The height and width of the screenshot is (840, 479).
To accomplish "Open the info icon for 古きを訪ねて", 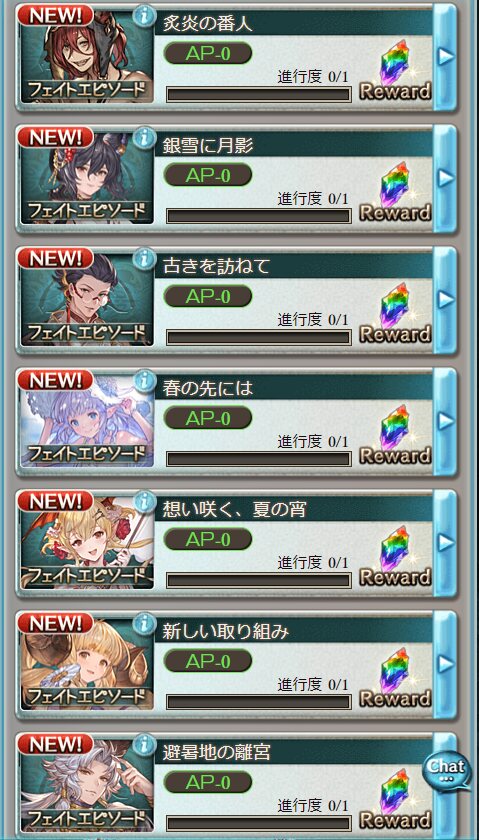I will point(141,260).
